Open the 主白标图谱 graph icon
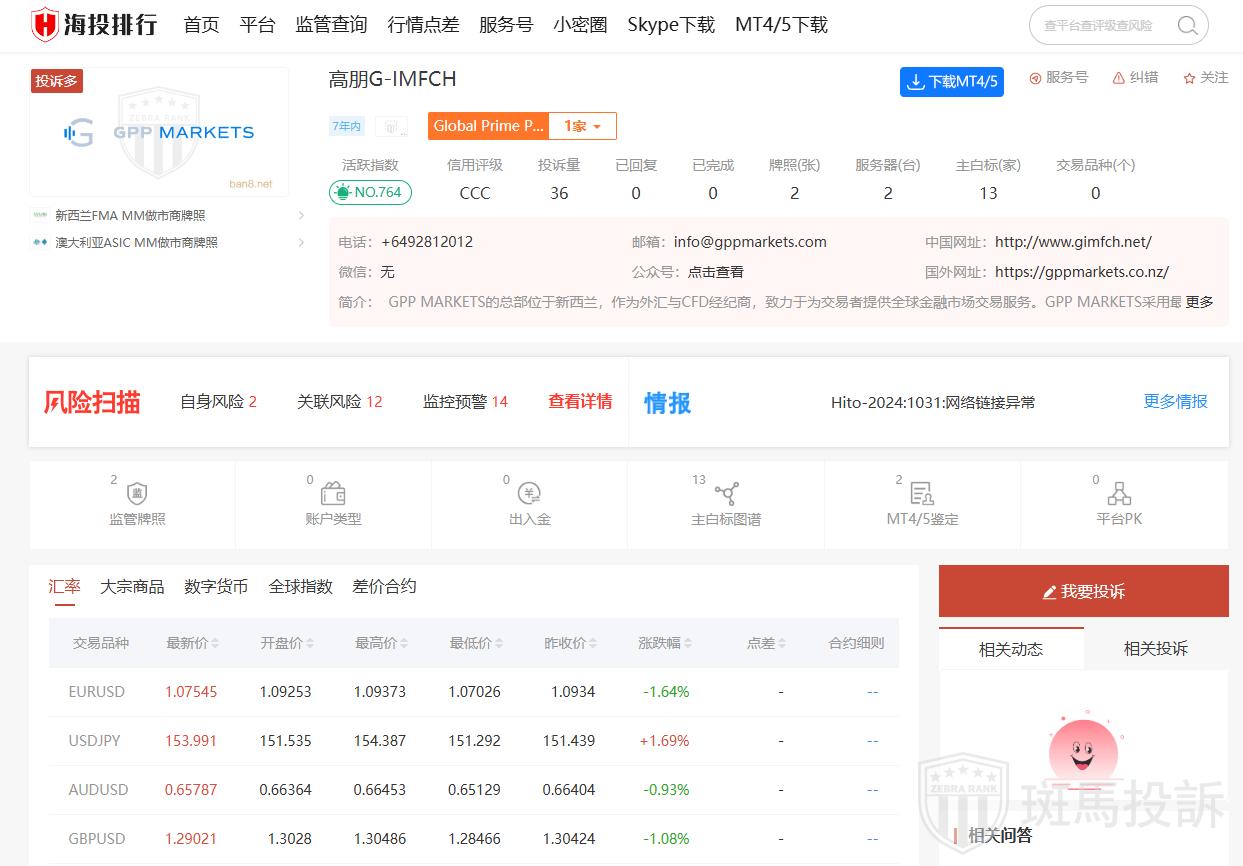Viewport: 1243px width, 866px height. (726, 494)
